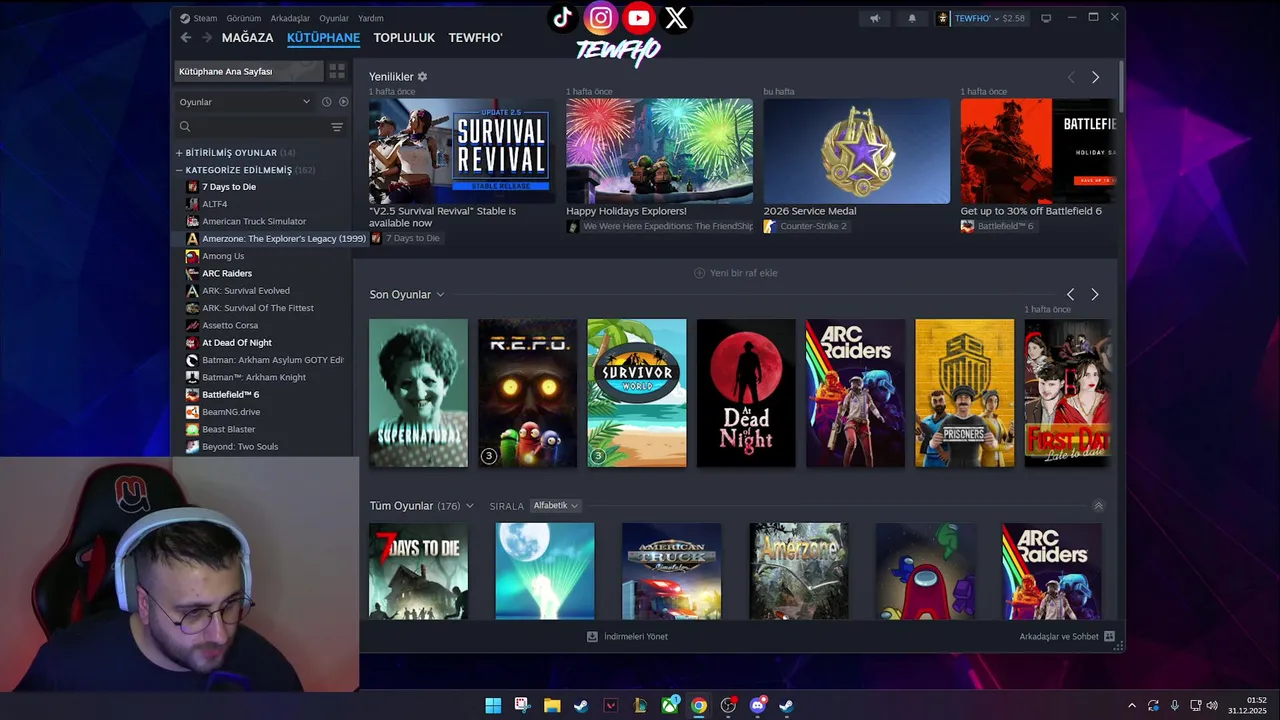The height and width of the screenshot is (720, 1280).
Task: Open İndirmeleri Yönet
Action: click(627, 637)
